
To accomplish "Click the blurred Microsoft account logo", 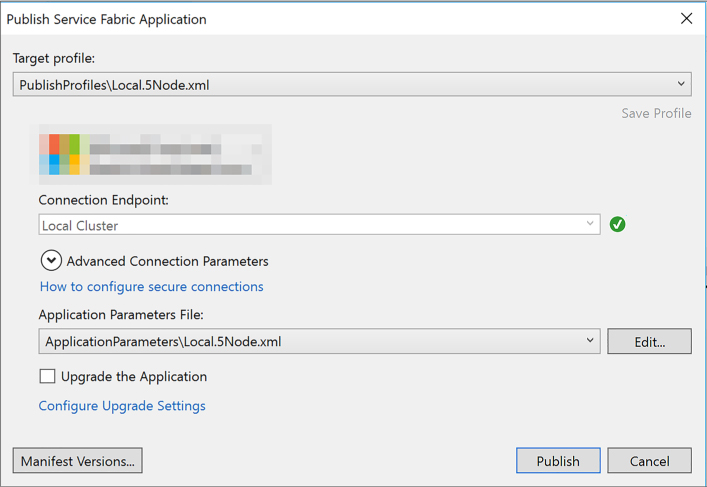I will tap(64, 154).
